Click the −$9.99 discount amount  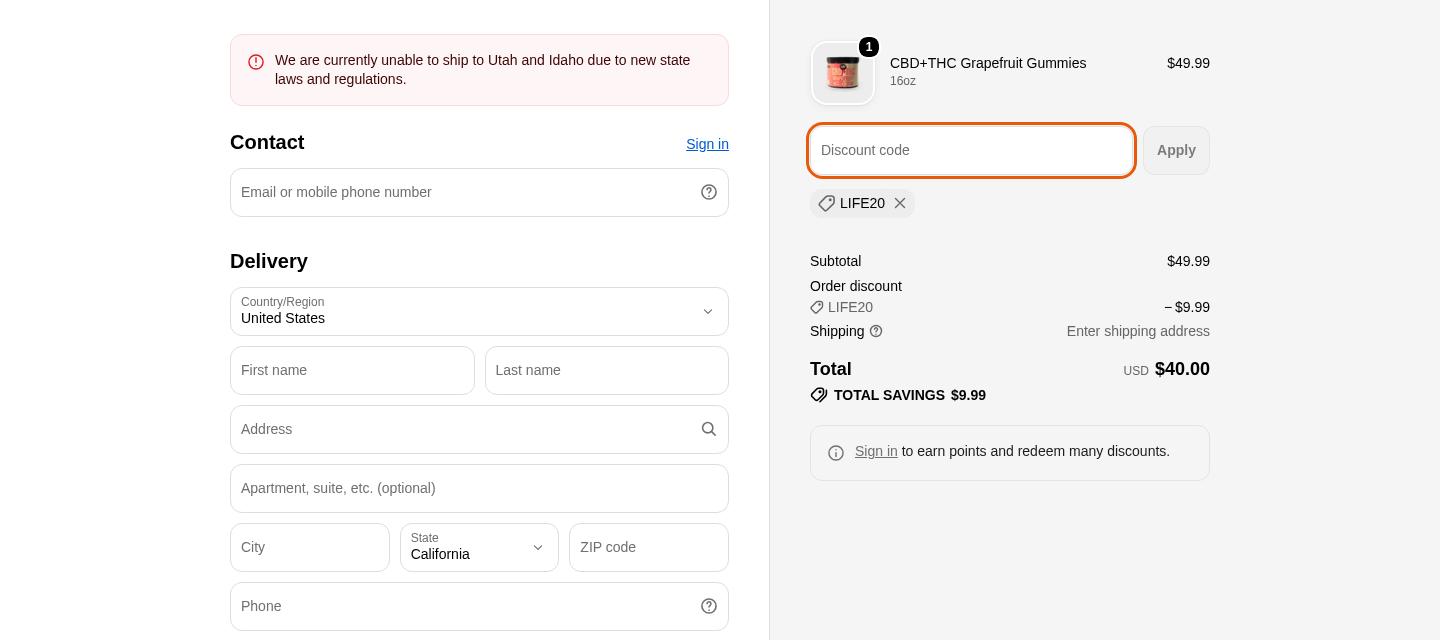[x=1186, y=307]
